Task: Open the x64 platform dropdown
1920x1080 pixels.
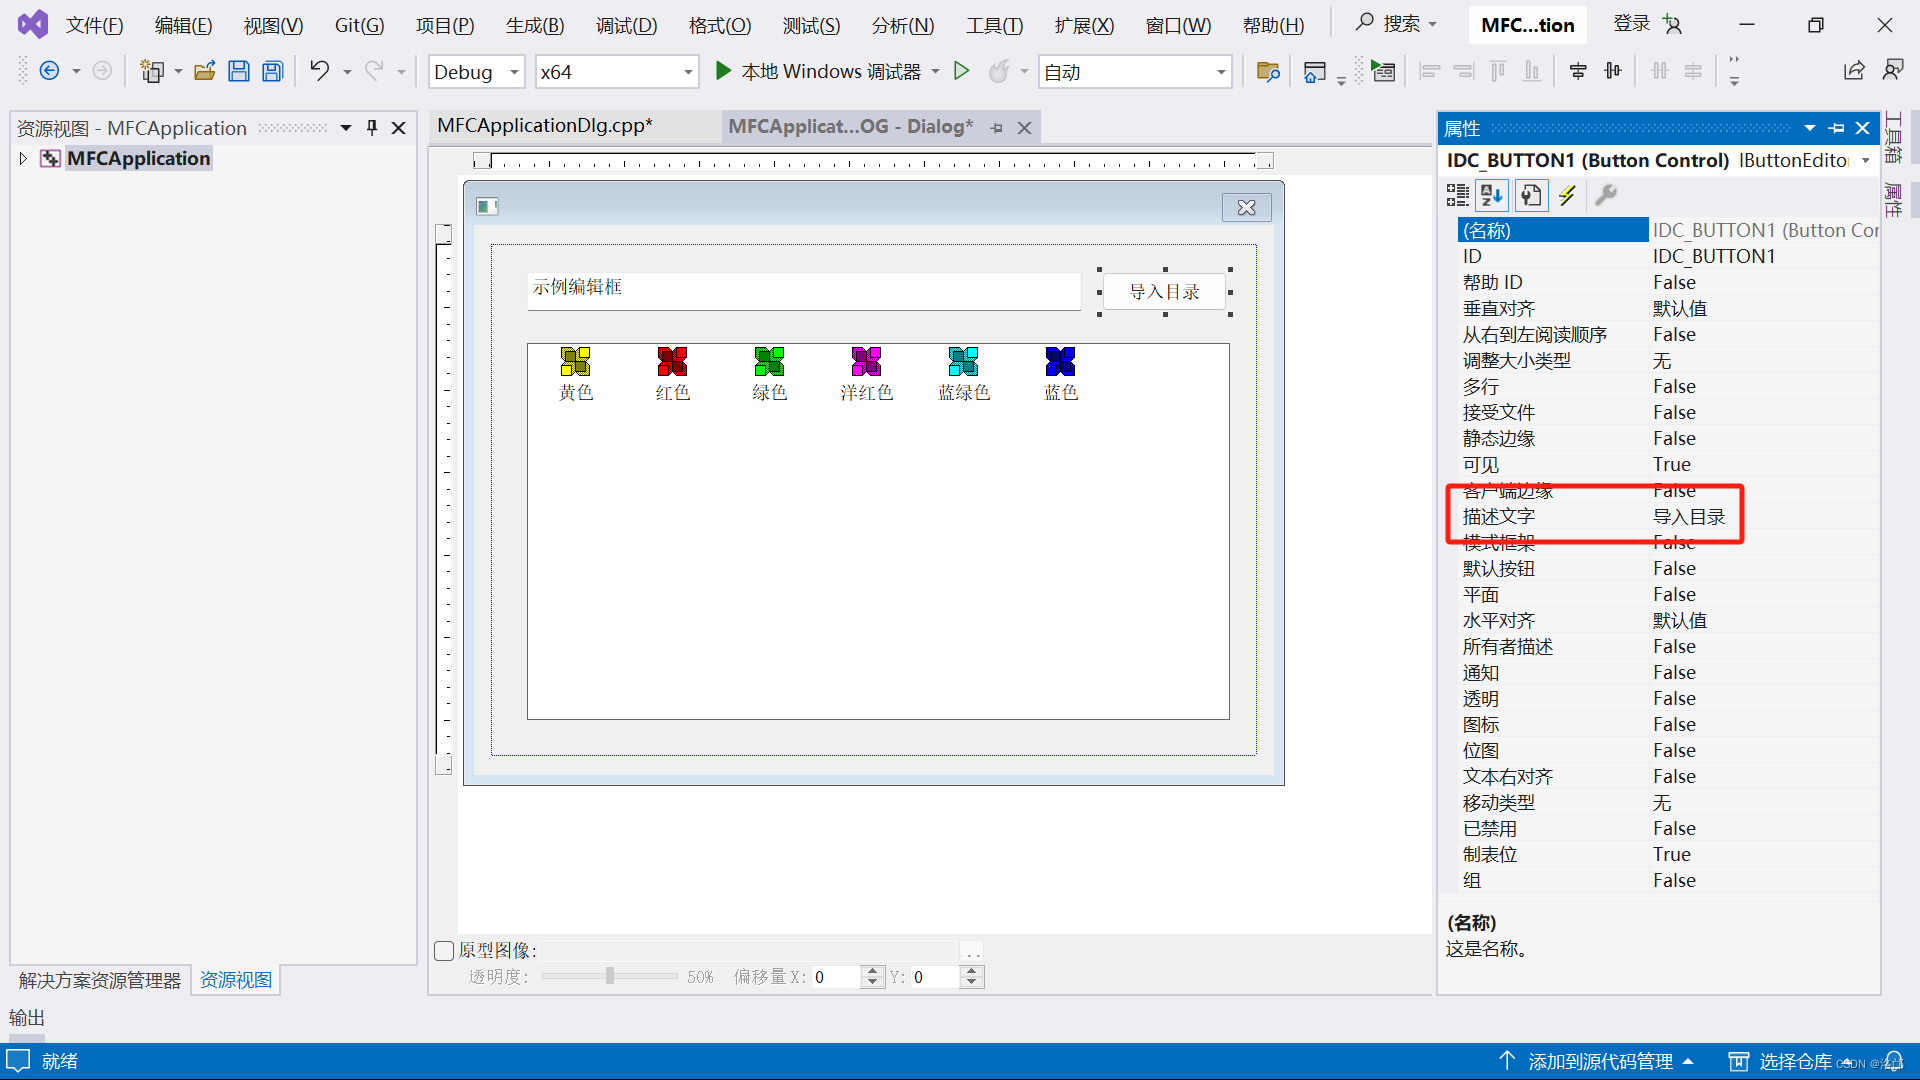Action: (616, 72)
